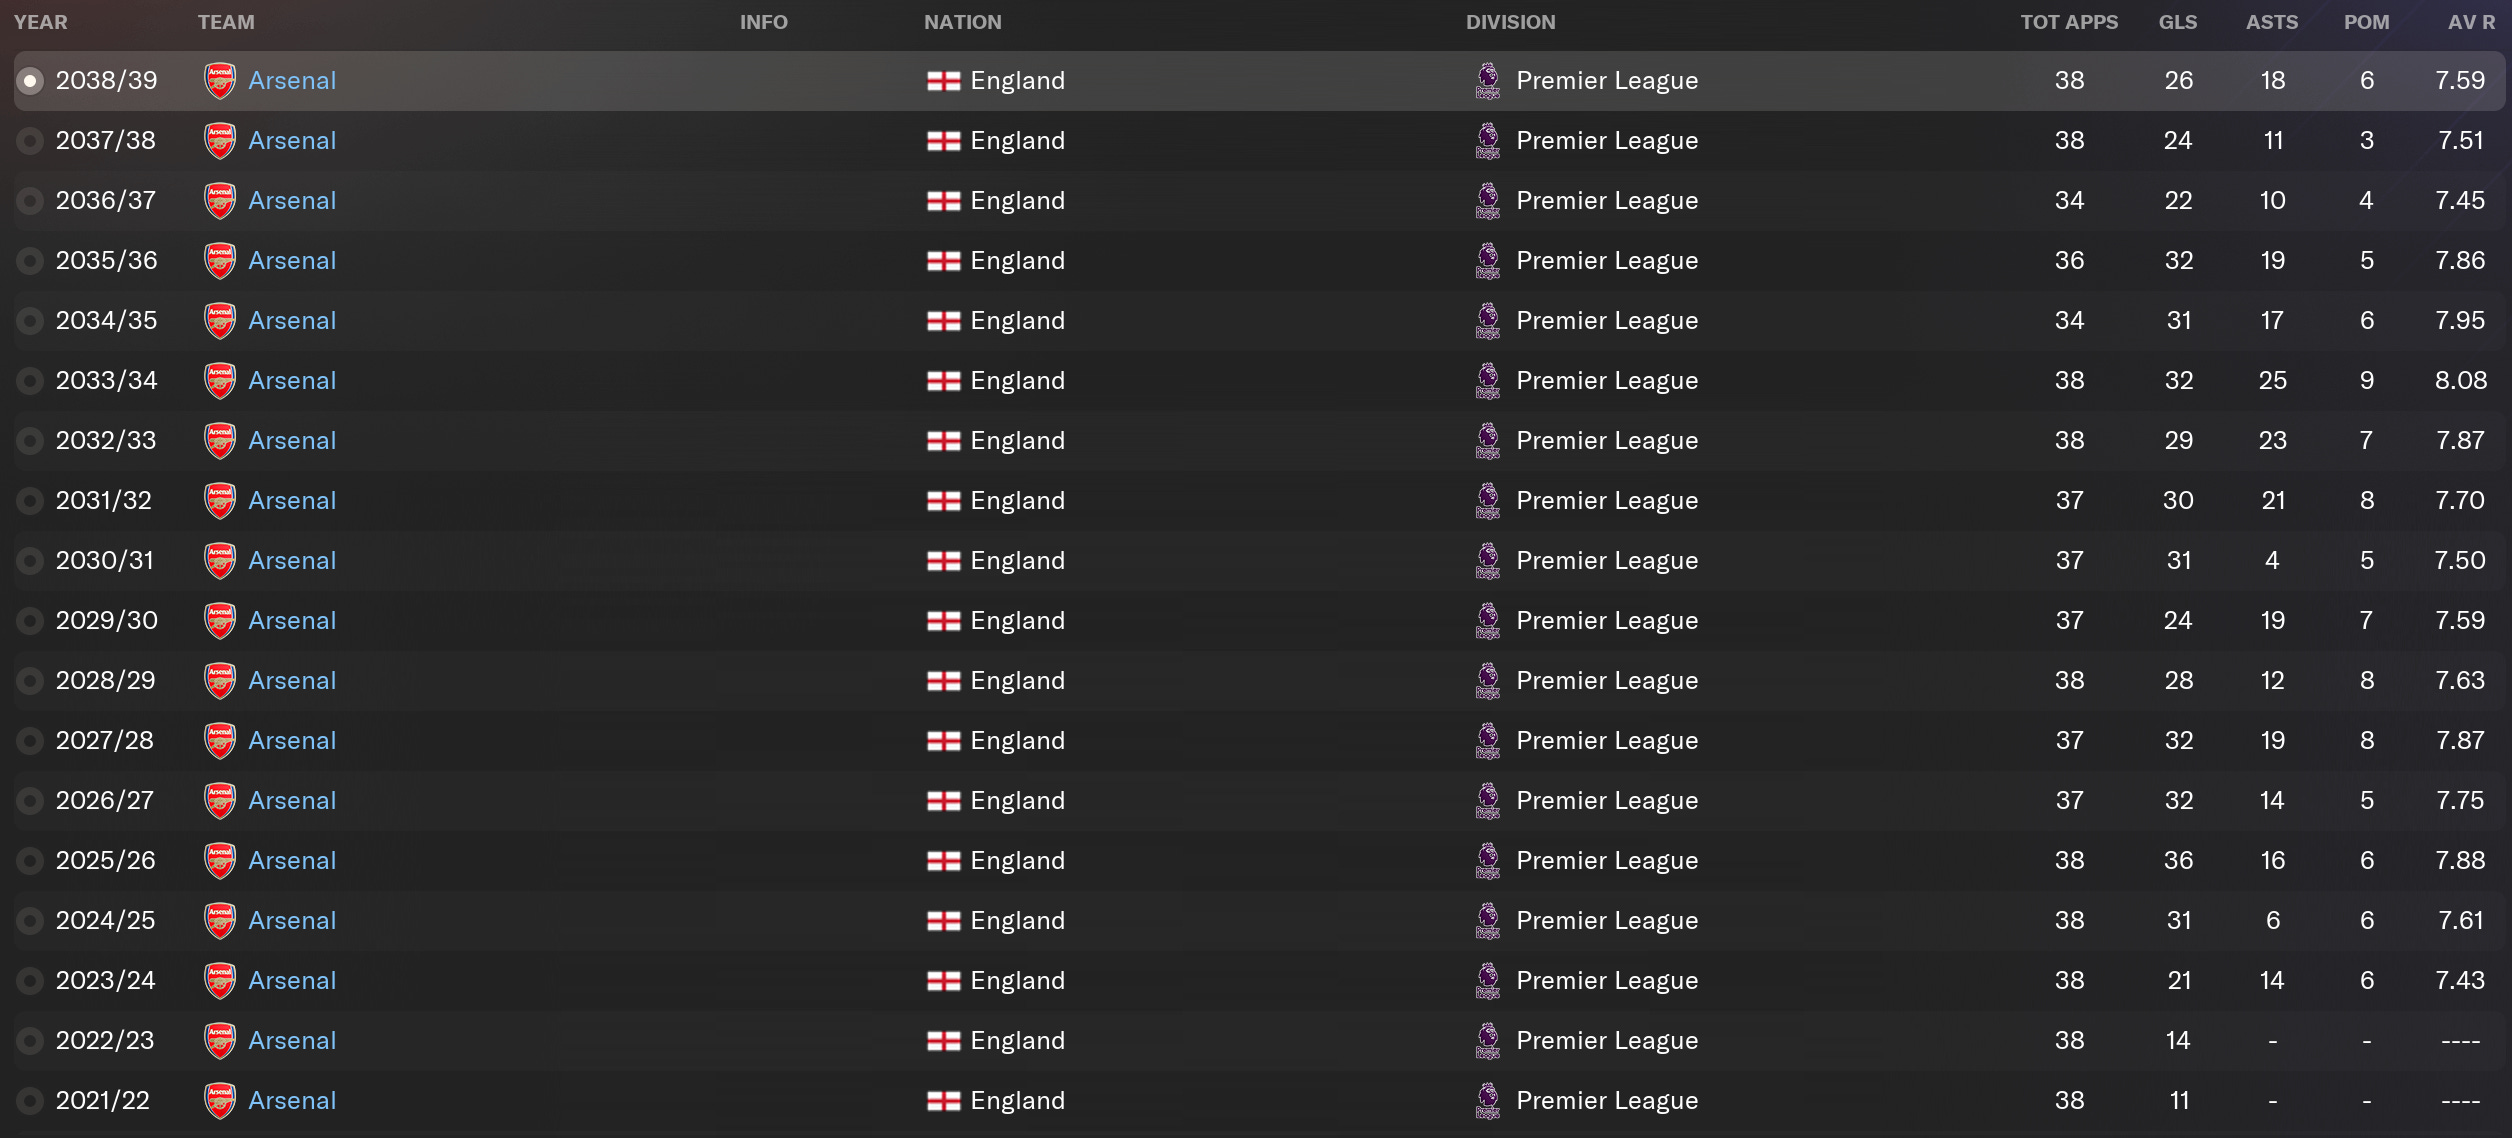This screenshot has height=1138, width=2512.
Task: Sort table by GLS column header
Action: (2177, 22)
